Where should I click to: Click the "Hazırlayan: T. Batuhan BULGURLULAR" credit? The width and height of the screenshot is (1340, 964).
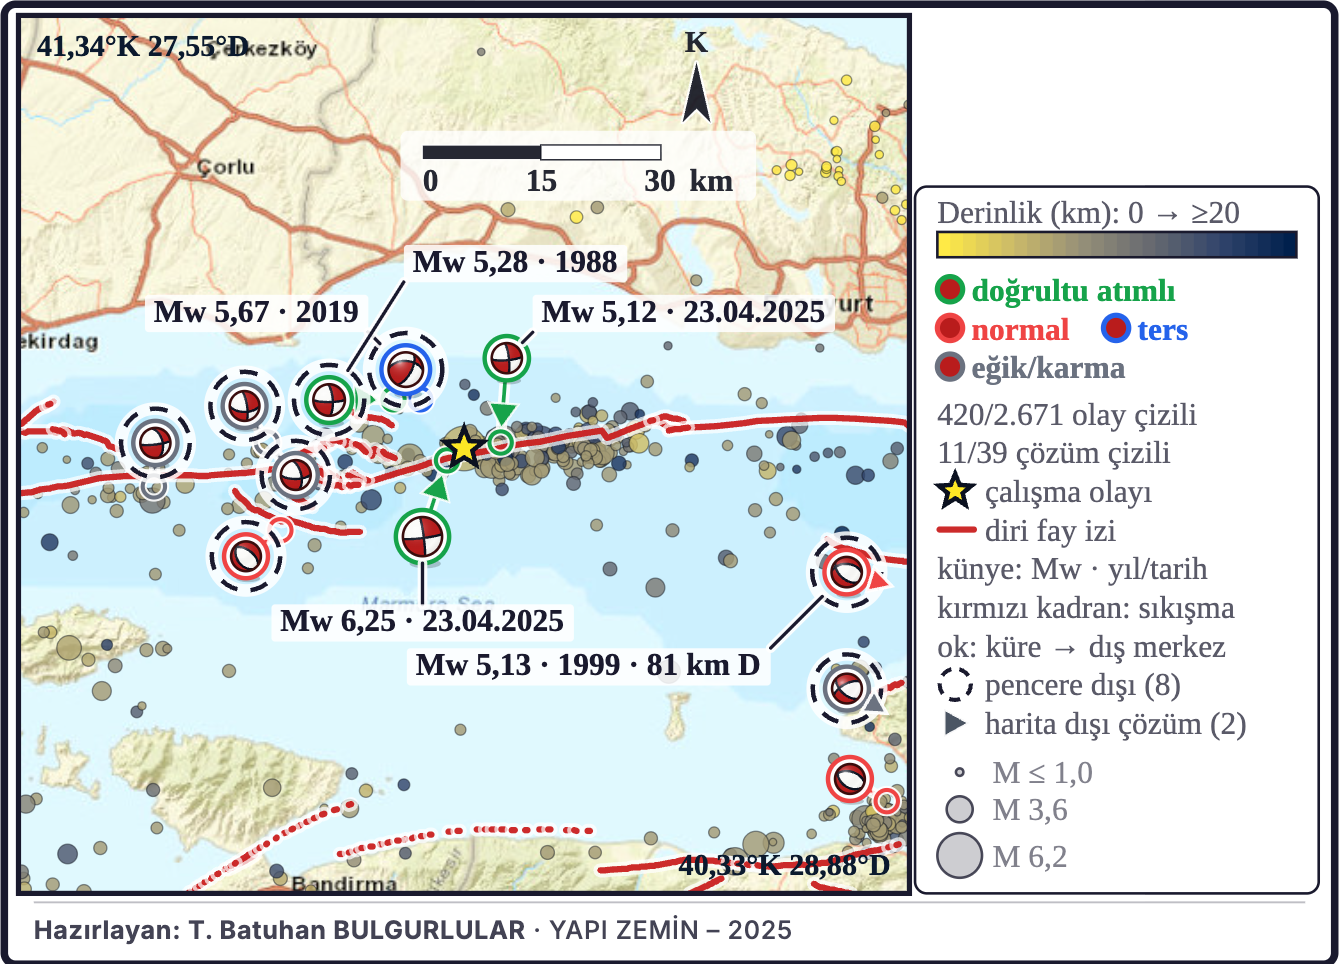click(279, 930)
